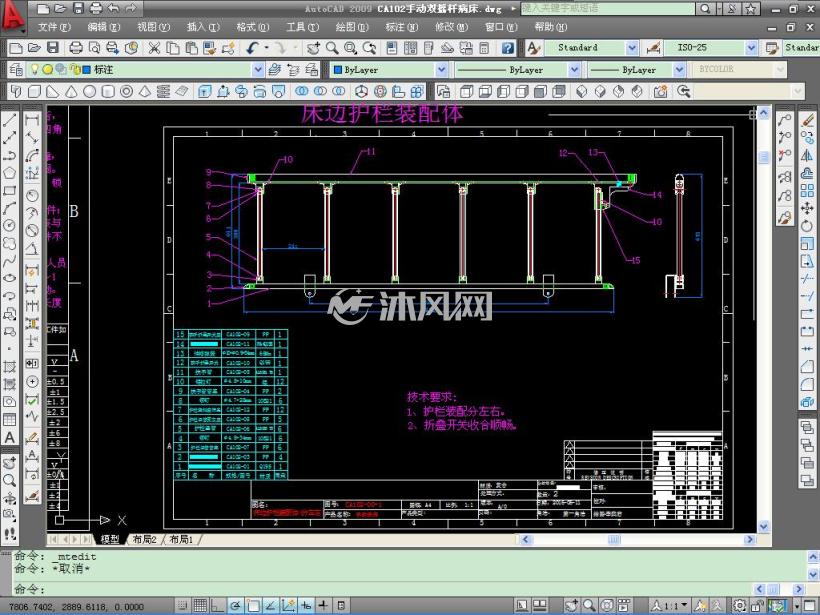Switch to the 布局1 layout tab
820x615 pixels.
(181, 539)
